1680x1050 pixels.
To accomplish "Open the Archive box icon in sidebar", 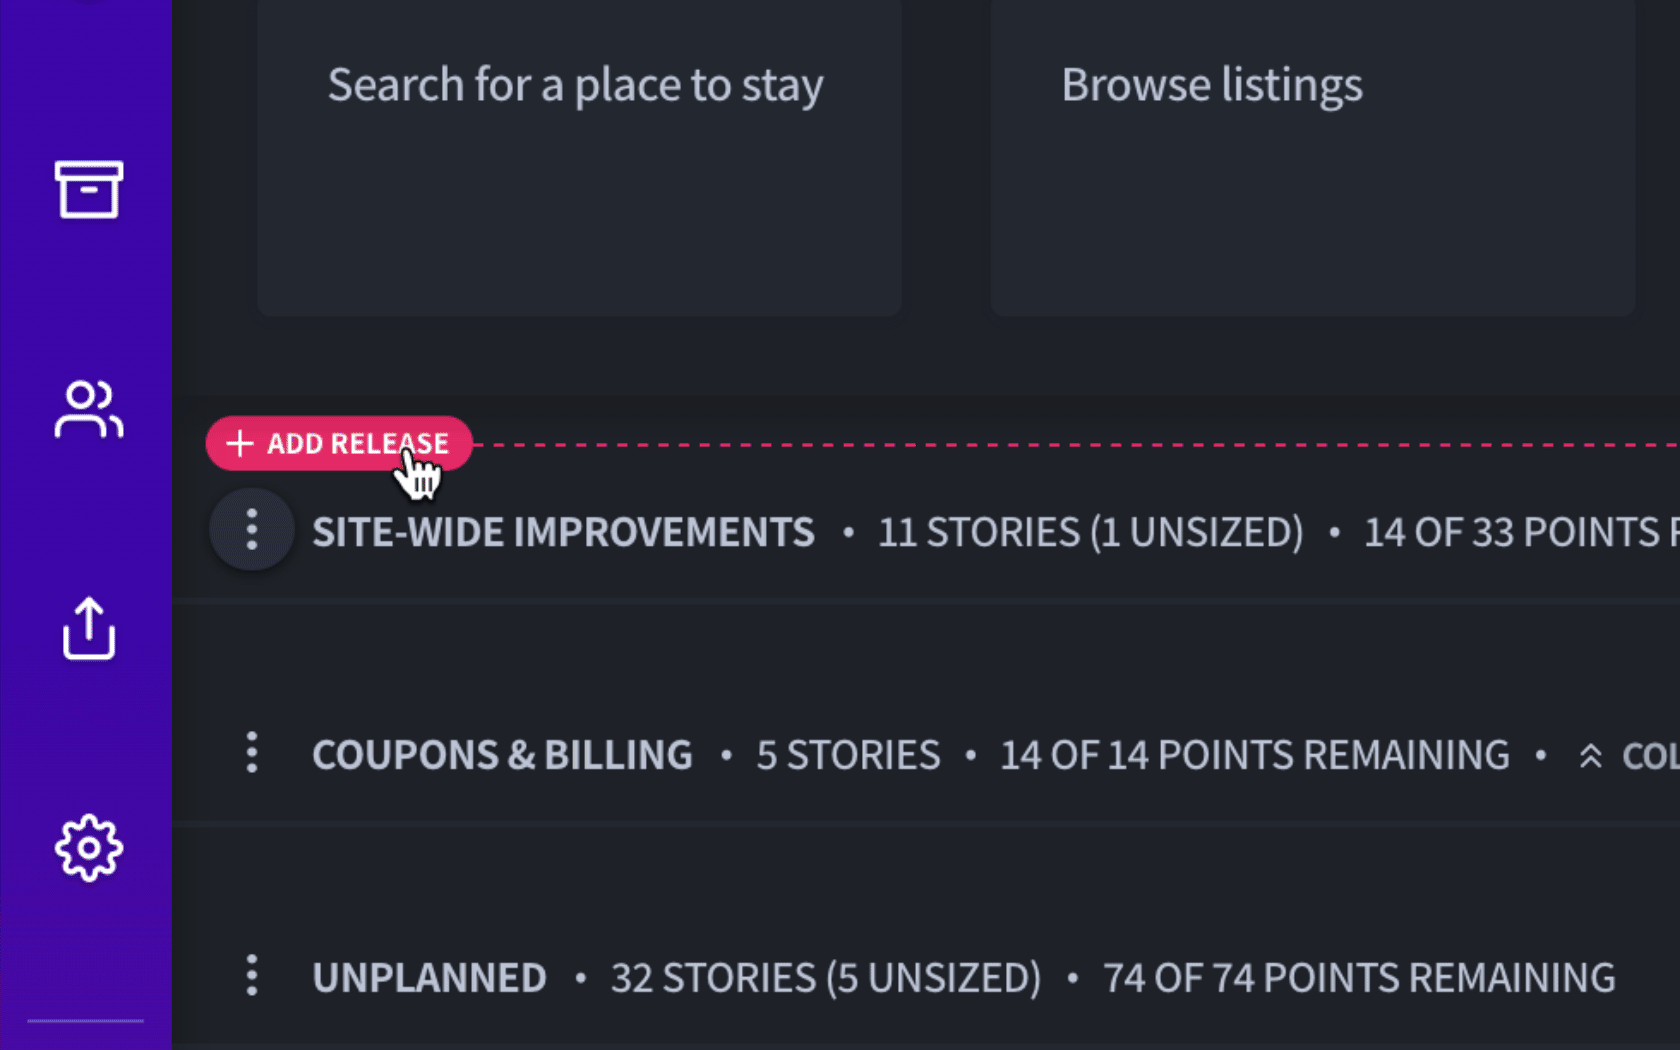I will [x=88, y=189].
